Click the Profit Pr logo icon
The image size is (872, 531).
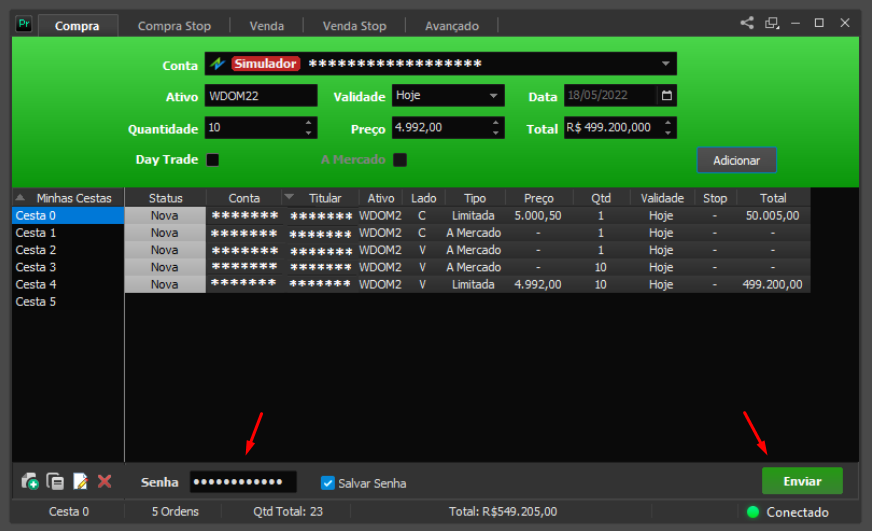[x=24, y=24]
